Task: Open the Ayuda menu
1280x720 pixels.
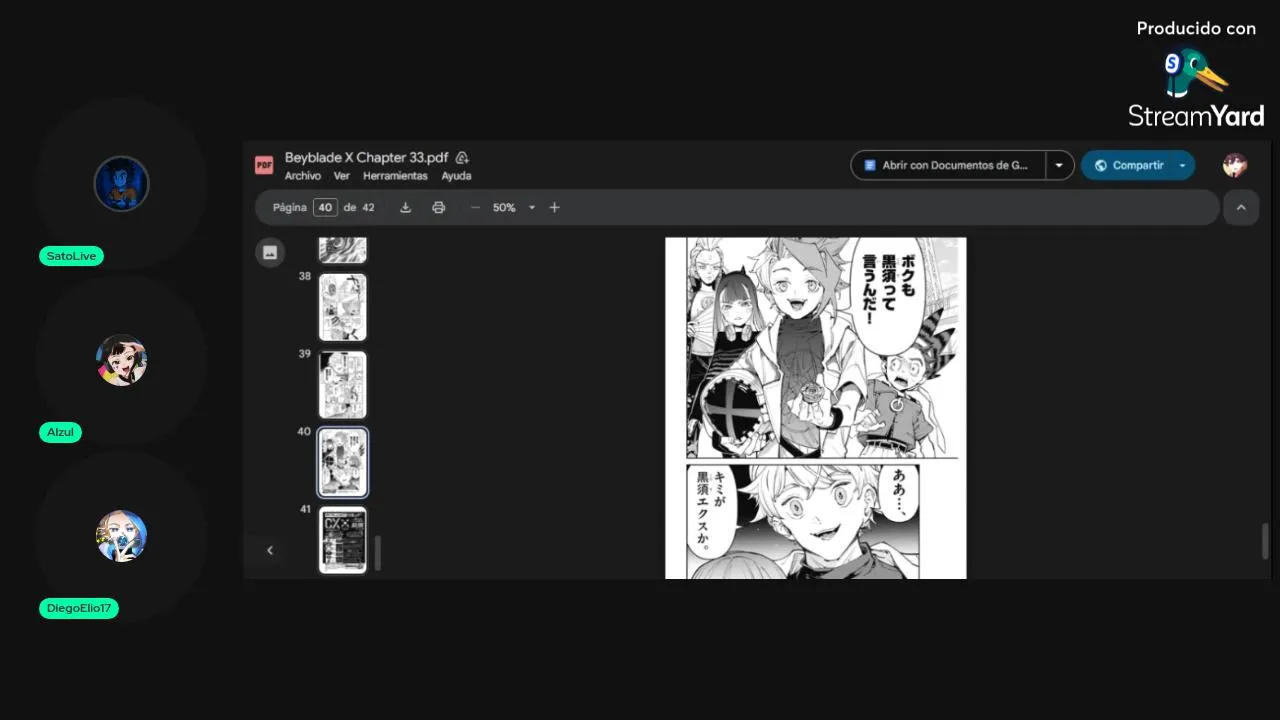Action: pos(456,176)
